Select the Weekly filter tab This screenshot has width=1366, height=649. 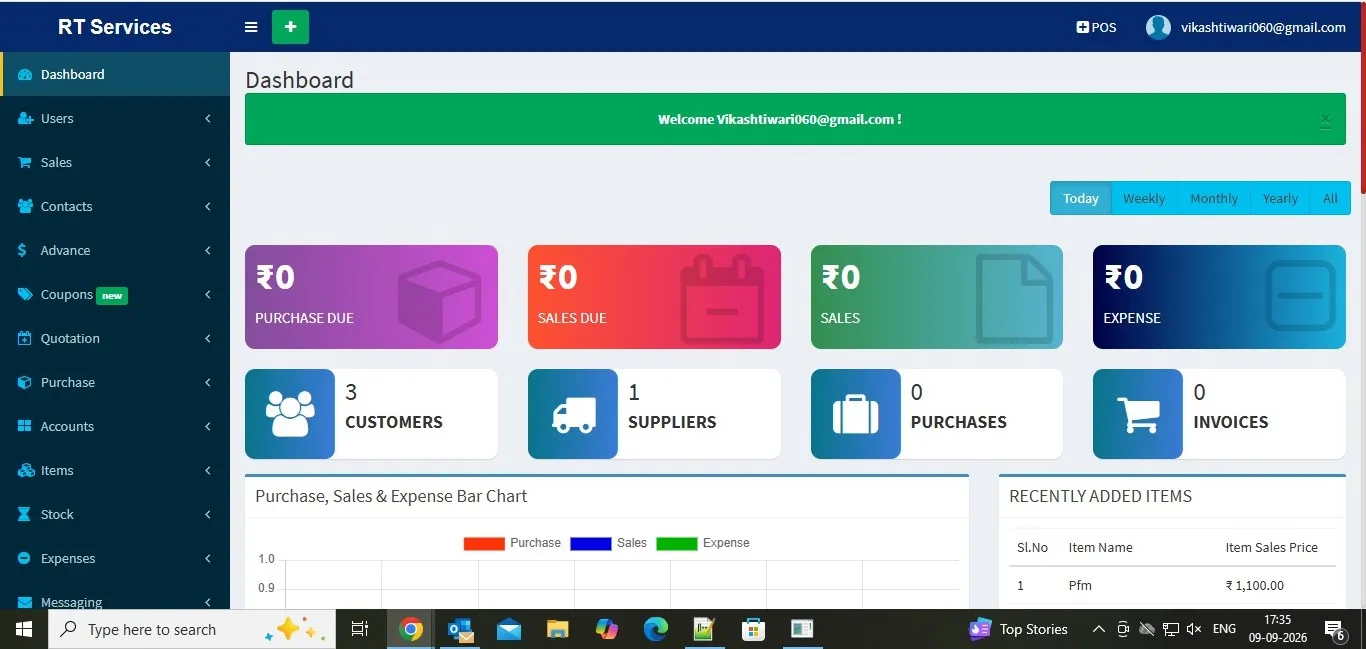(x=1144, y=198)
